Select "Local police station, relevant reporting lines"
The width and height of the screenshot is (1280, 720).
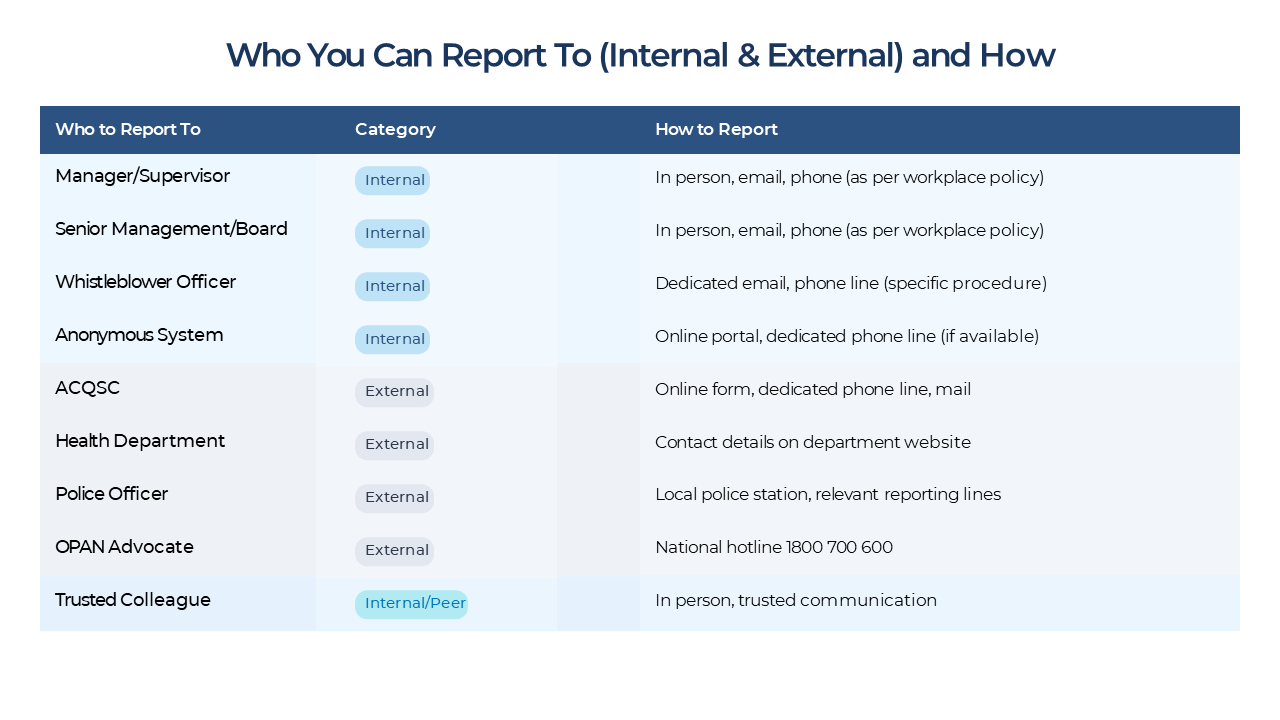point(827,494)
